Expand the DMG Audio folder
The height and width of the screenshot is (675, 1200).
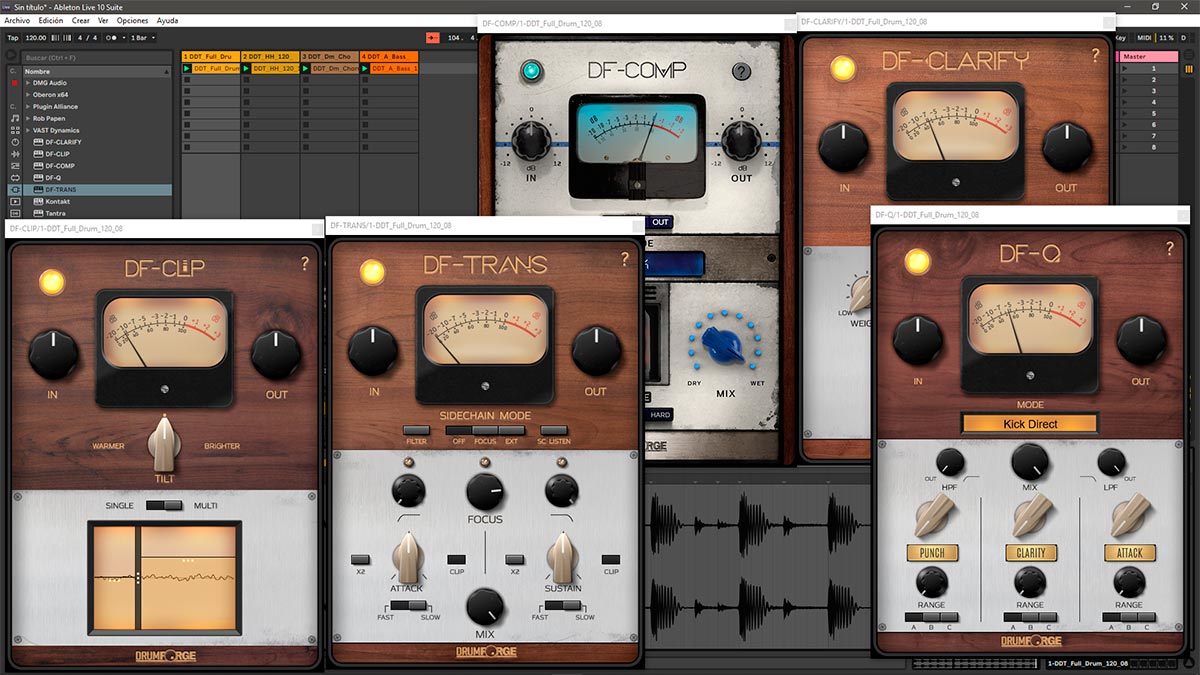28,83
